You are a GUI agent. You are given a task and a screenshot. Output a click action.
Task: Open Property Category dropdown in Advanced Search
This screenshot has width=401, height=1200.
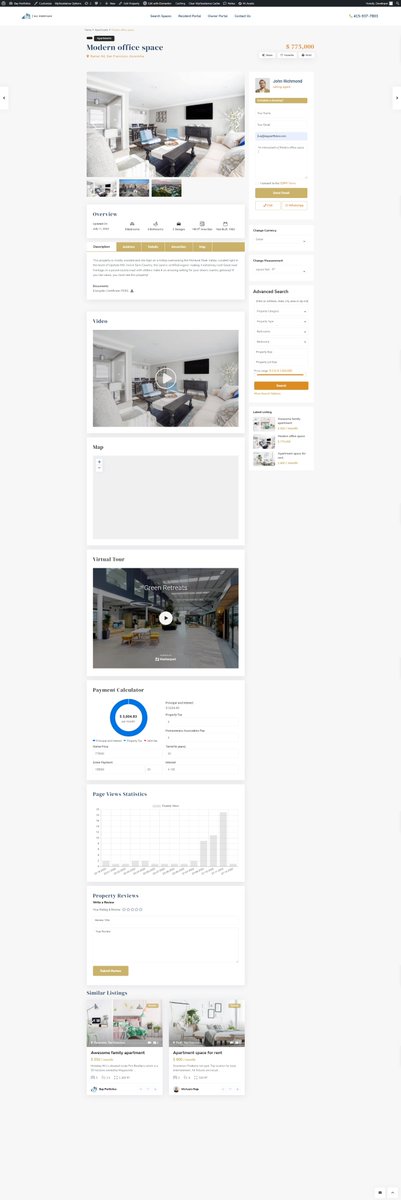pyautogui.click(x=281, y=312)
